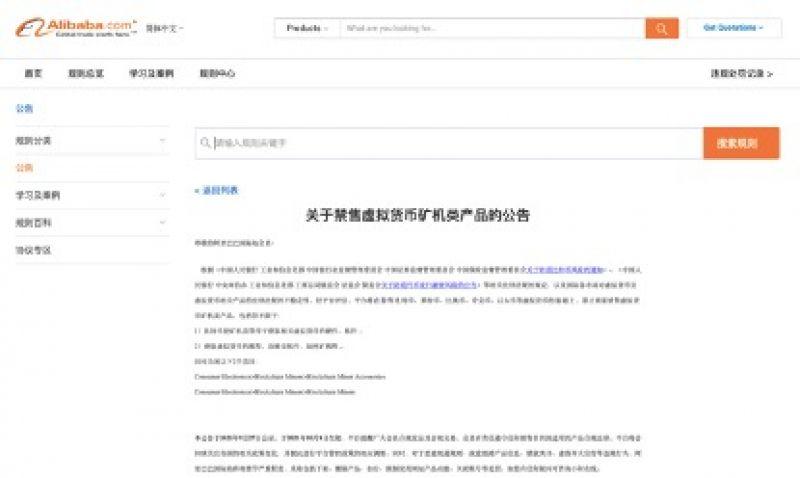Click the 'Blockchain Miner Accessories' category line
Screen dimensions: 800x478
point(290,377)
